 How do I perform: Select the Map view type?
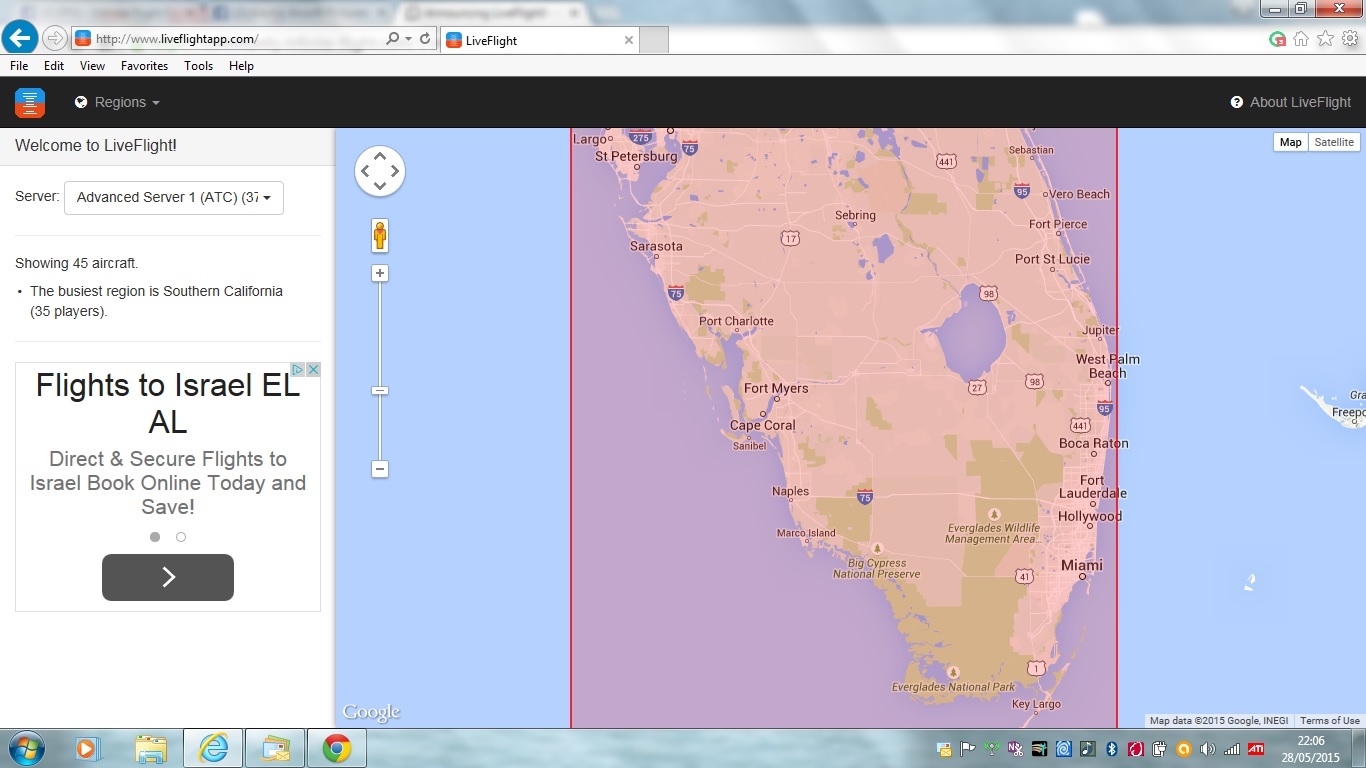point(1291,142)
